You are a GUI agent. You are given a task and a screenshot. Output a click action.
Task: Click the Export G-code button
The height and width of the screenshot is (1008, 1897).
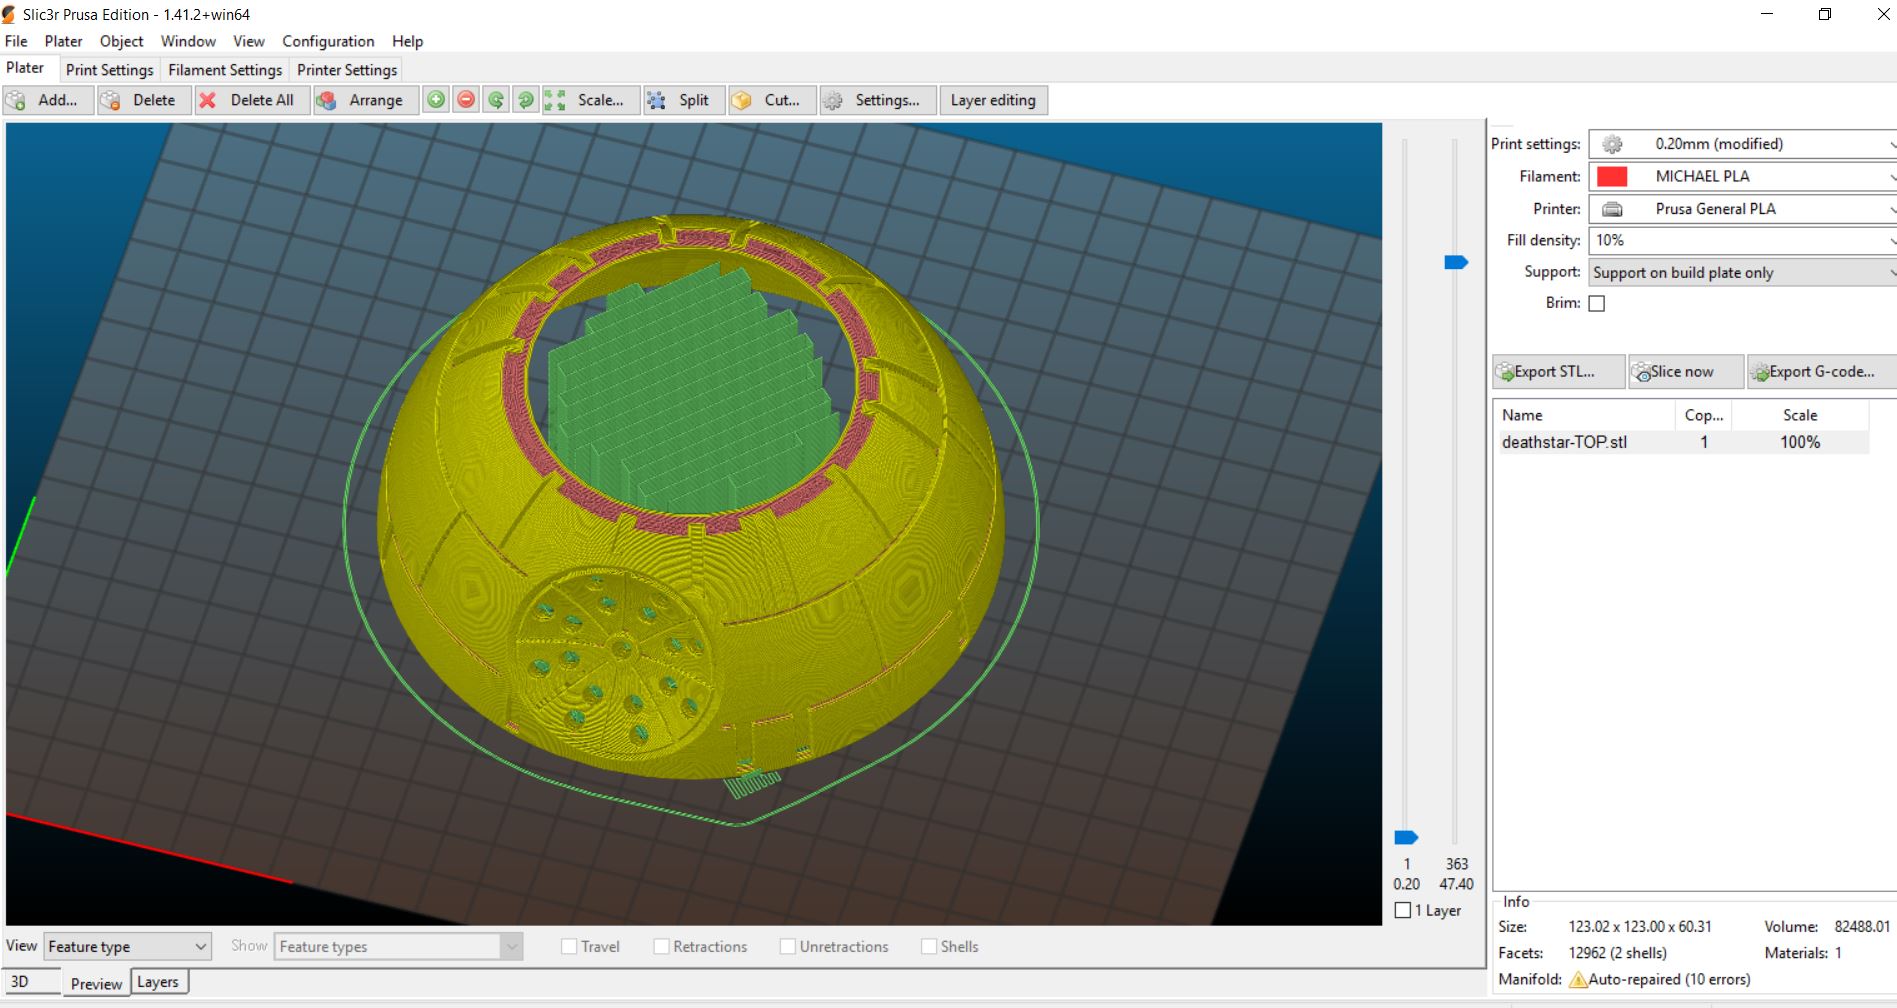(1822, 372)
